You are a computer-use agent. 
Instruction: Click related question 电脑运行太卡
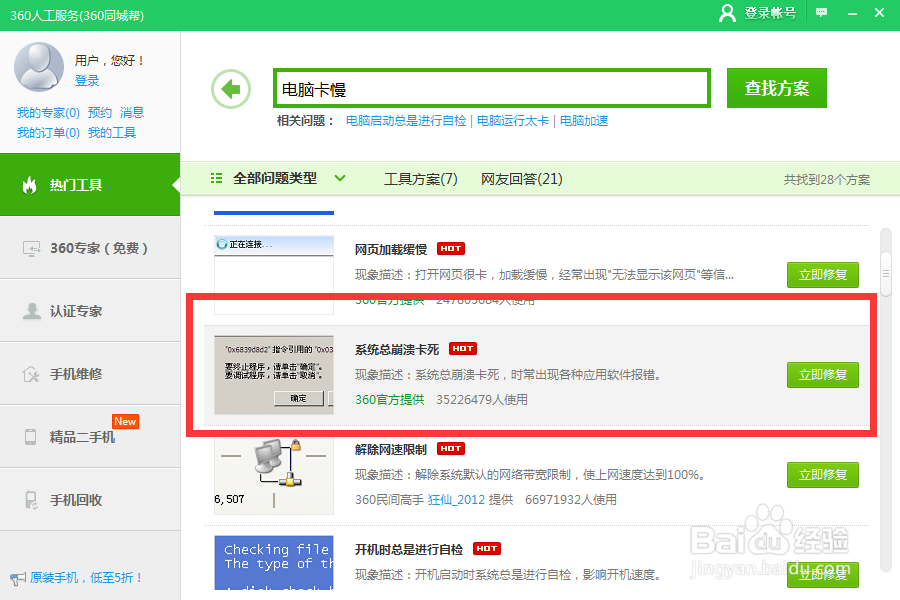point(513,121)
